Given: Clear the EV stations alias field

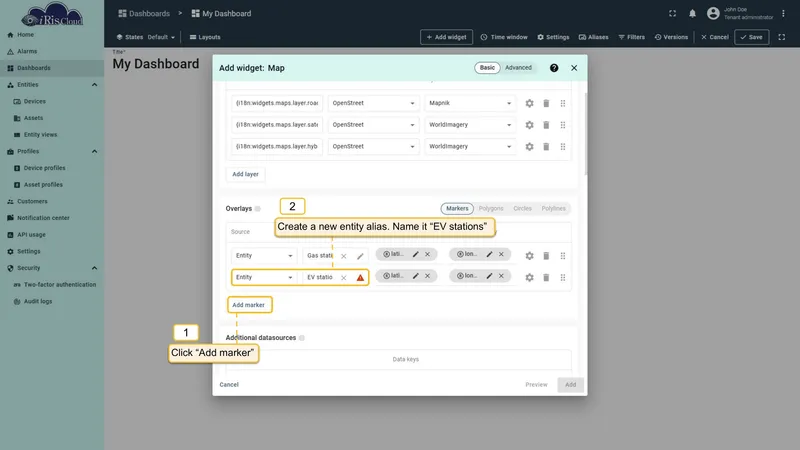Looking at the screenshot, I should click(344, 278).
